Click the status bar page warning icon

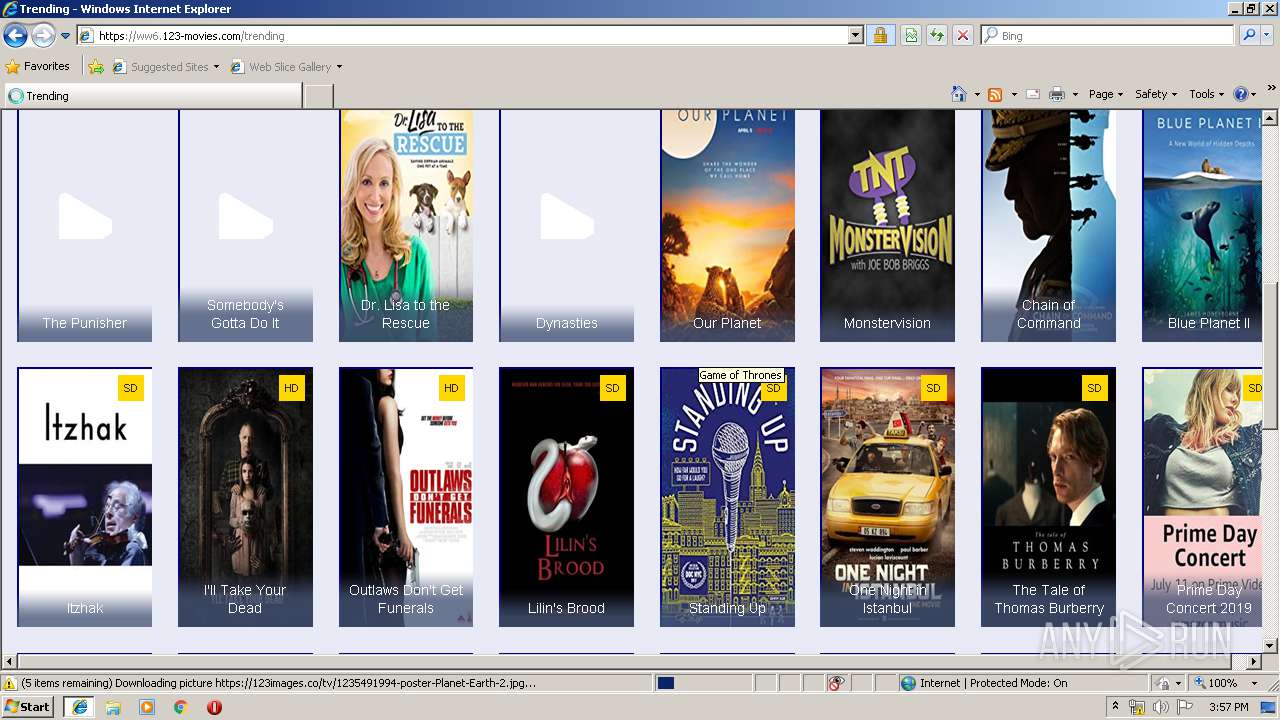pos(10,683)
